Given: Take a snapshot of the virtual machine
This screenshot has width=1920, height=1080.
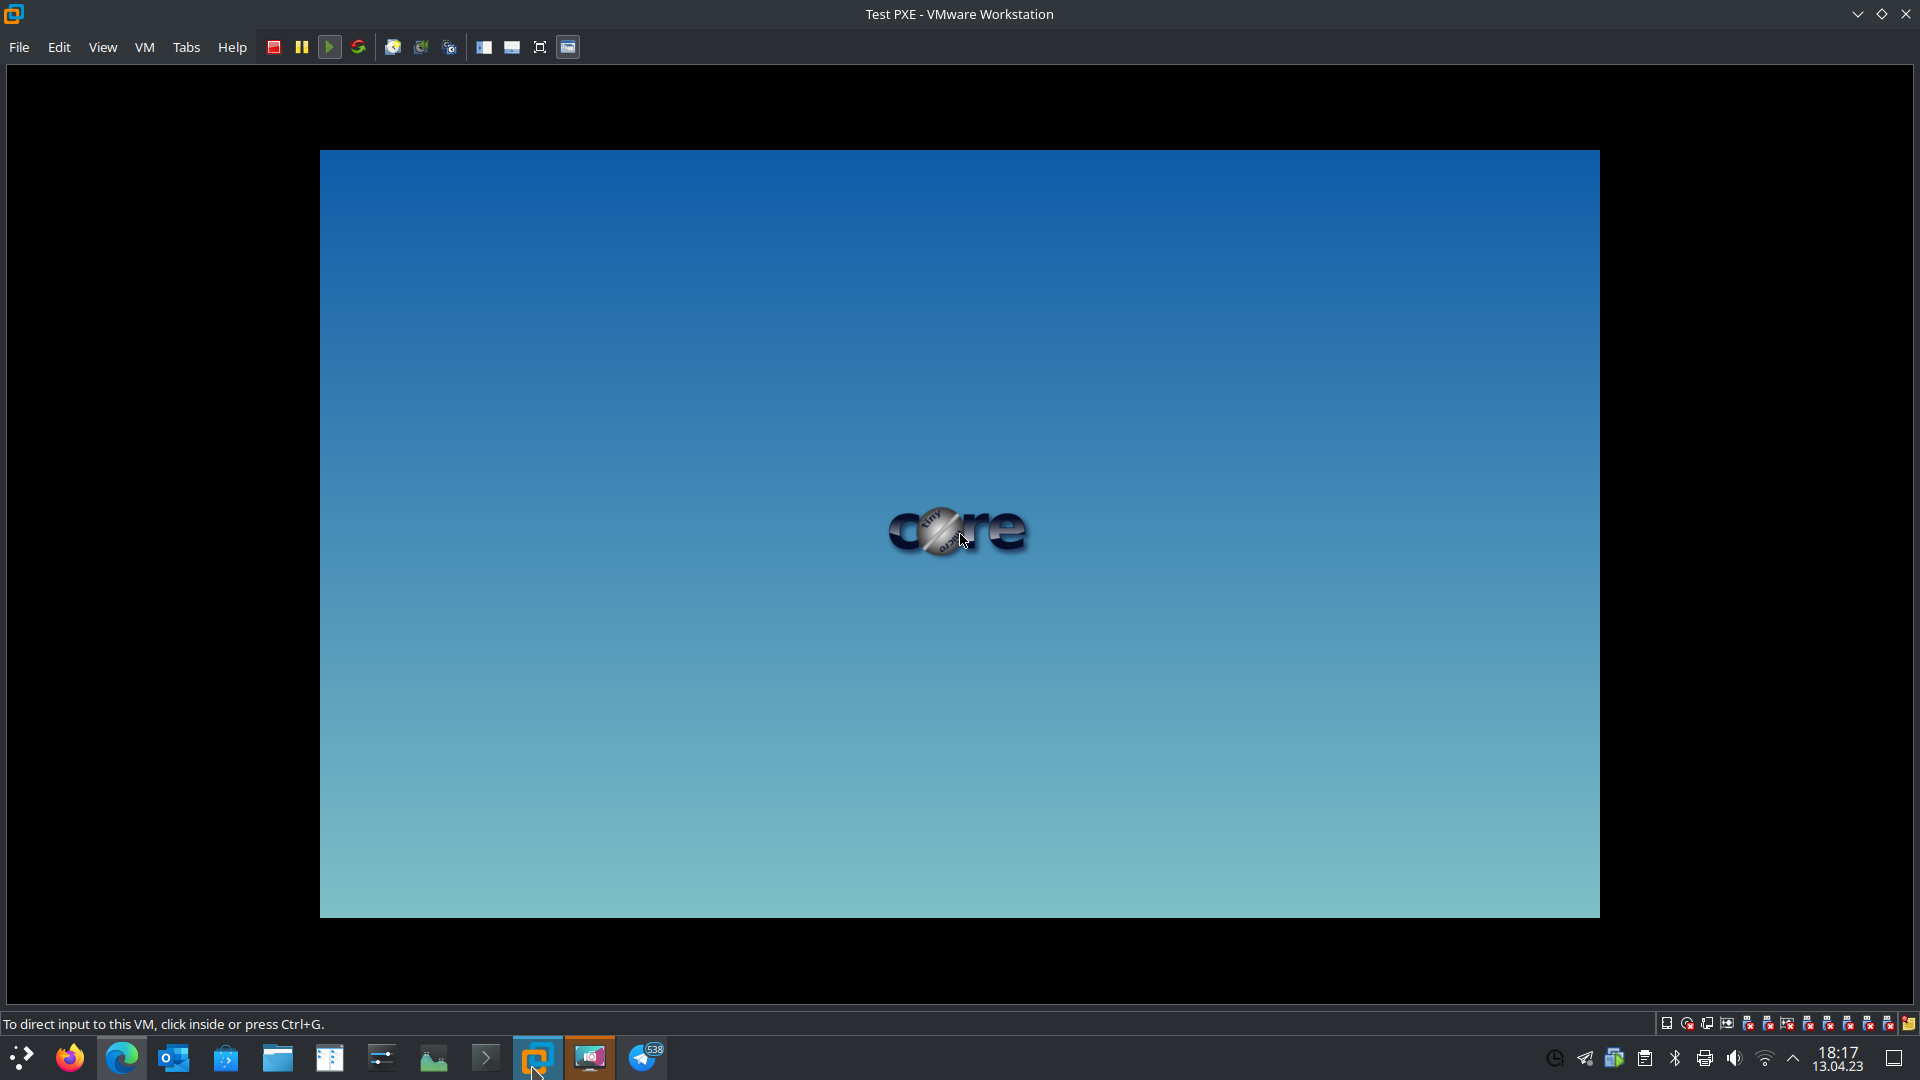Looking at the screenshot, I should click(393, 47).
